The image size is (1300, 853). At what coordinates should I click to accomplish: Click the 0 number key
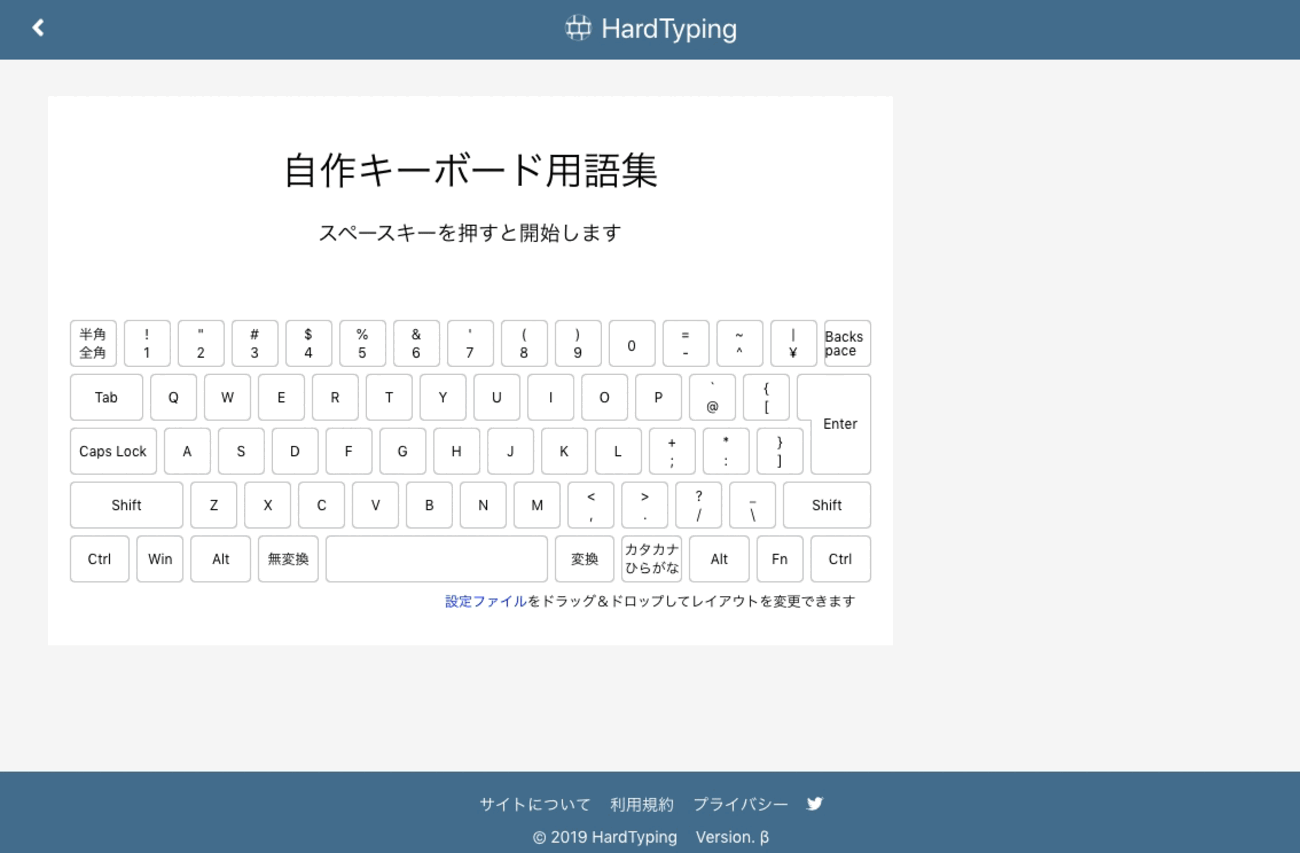point(632,344)
